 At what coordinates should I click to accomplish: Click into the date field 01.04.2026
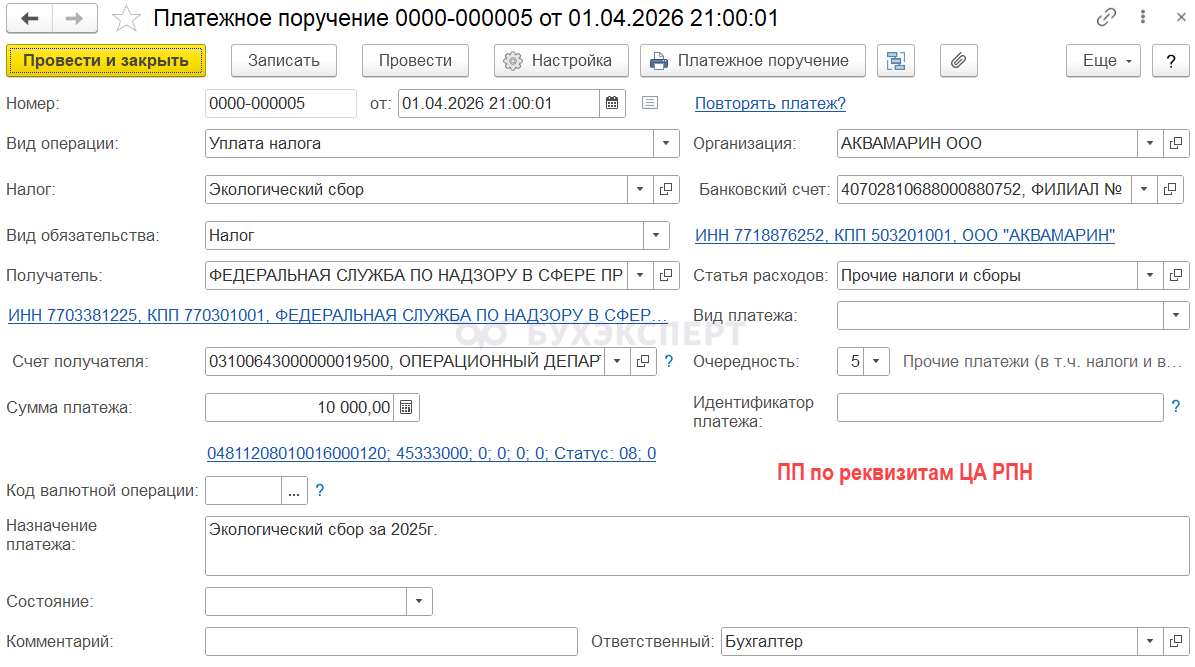pos(498,104)
